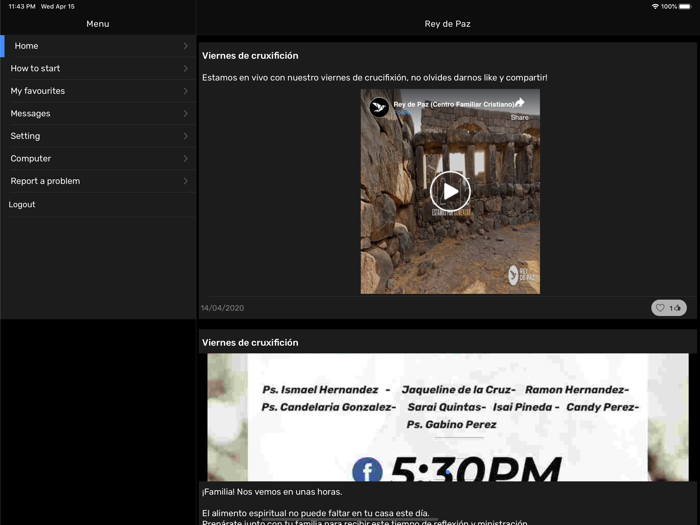The height and width of the screenshot is (525, 700).
Task: Click the Facebook logo in banner
Action: coord(367,469)
